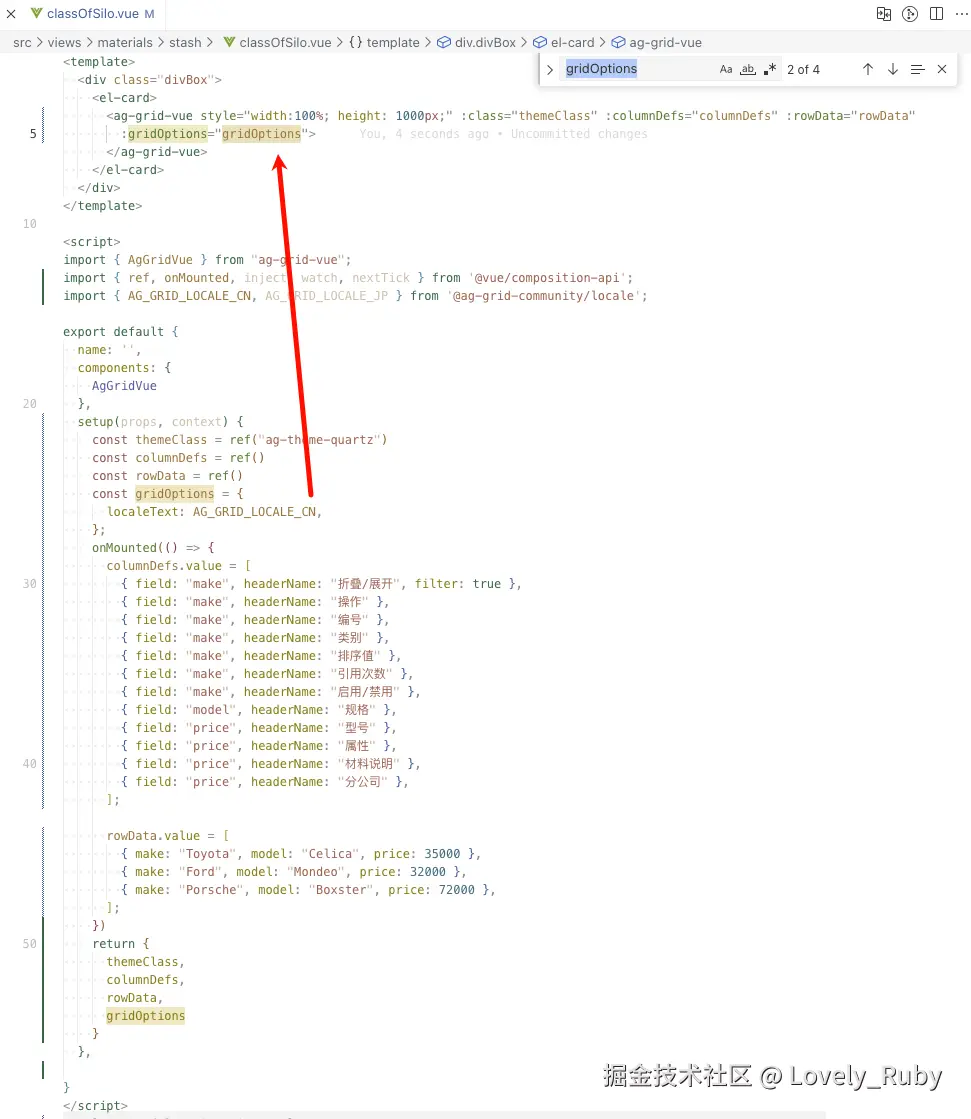The height and width of the screenshot is (1119, 971).
Task: Click line number 50 in the gutter
Action: tap(29, 943)
